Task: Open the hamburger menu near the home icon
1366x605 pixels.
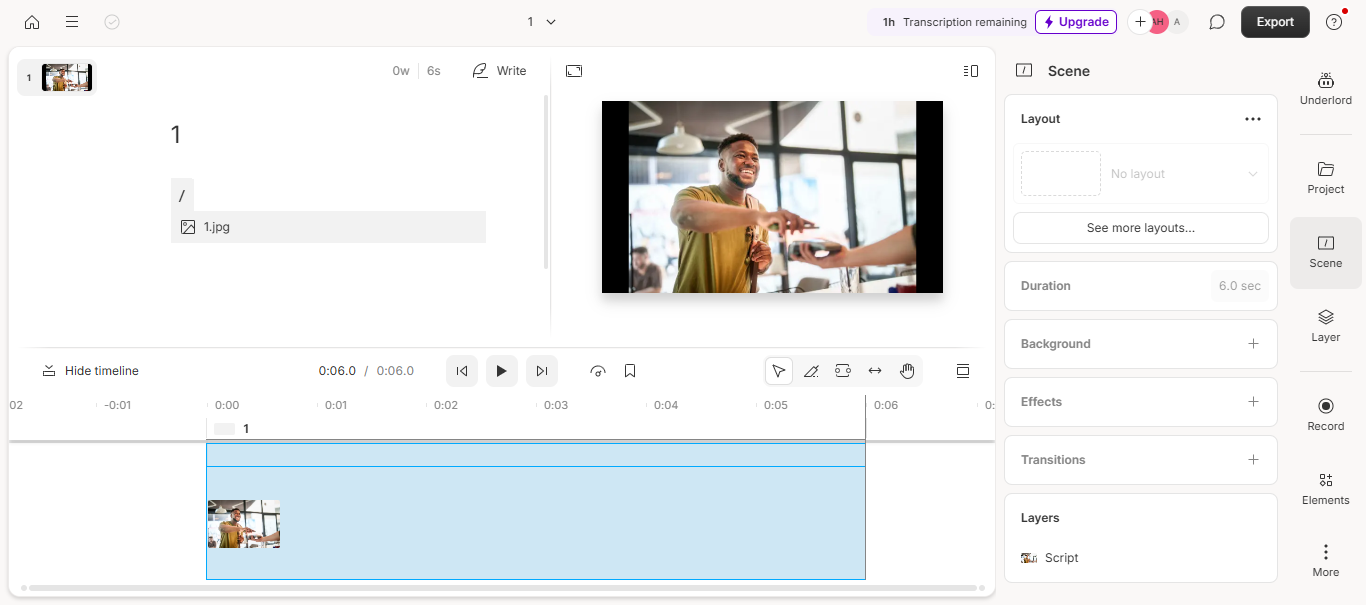Action: tap(71, 21)
